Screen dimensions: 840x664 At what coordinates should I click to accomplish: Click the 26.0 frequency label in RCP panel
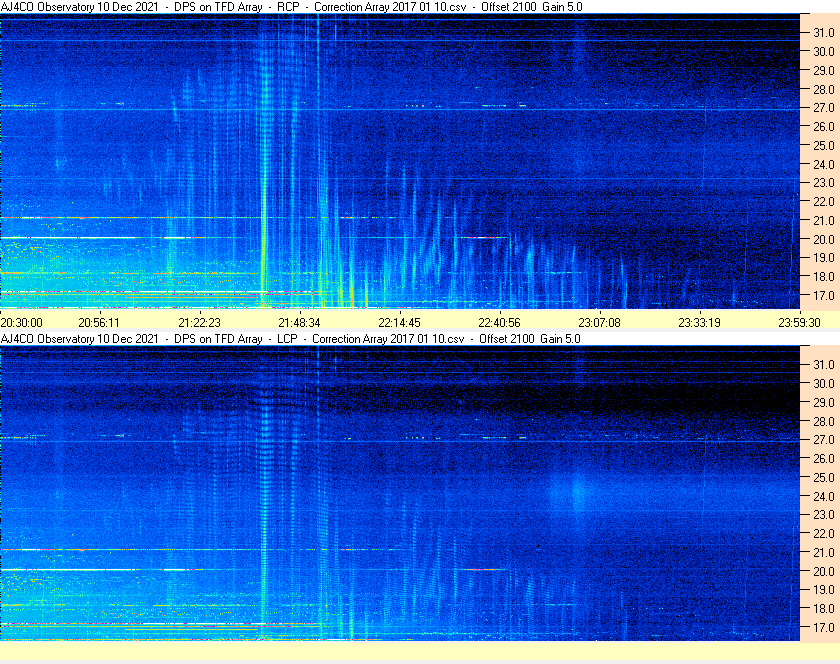click(x=824, y=126)
